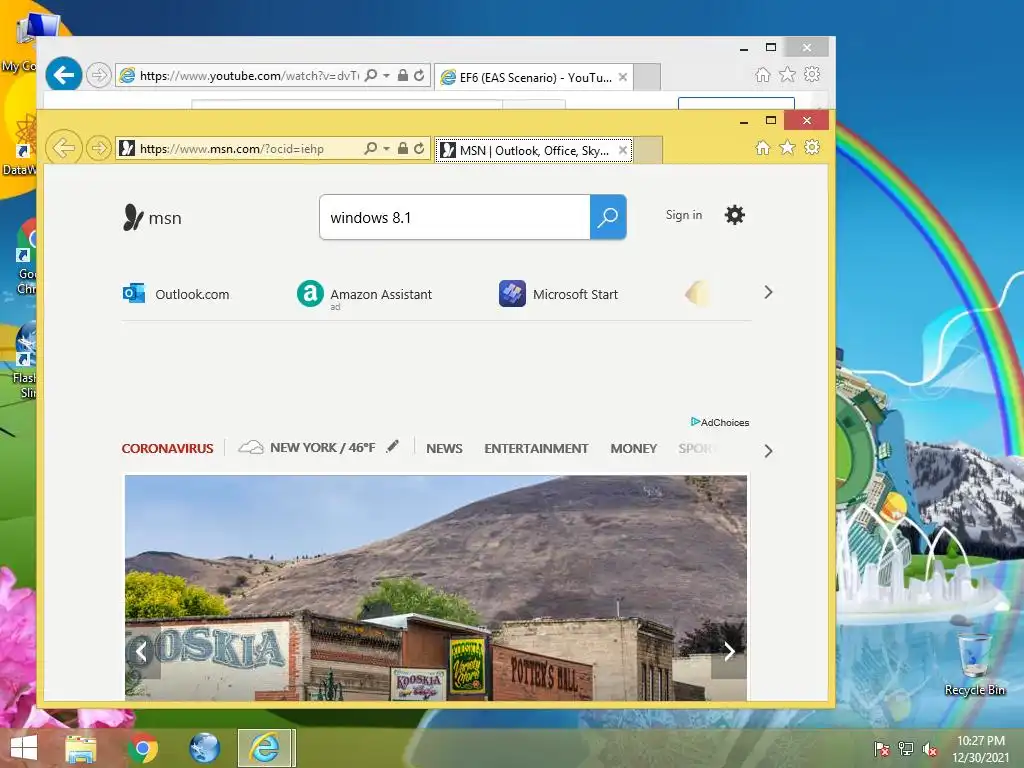Click the youtube.com address bar URL

pos(249,76)
